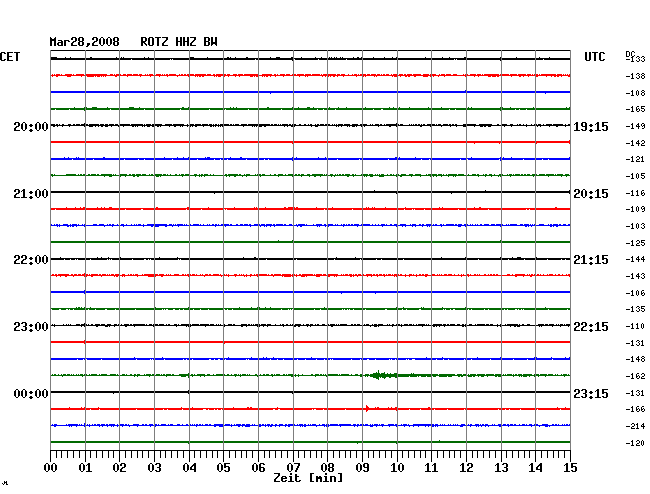Click the 20:15 UTC time label
The height and width of the screenshot is (494, 650).
click(591, 194)
